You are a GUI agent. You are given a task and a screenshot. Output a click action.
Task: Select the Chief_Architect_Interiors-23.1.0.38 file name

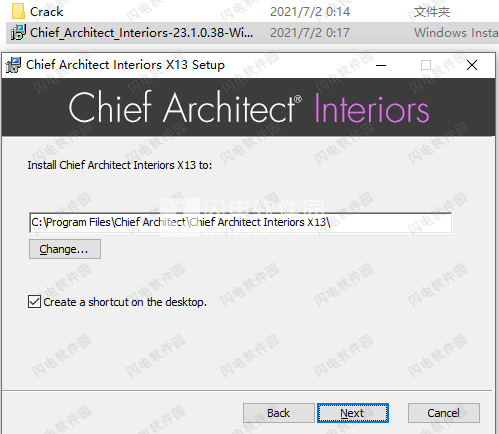[x=141, y=33]
